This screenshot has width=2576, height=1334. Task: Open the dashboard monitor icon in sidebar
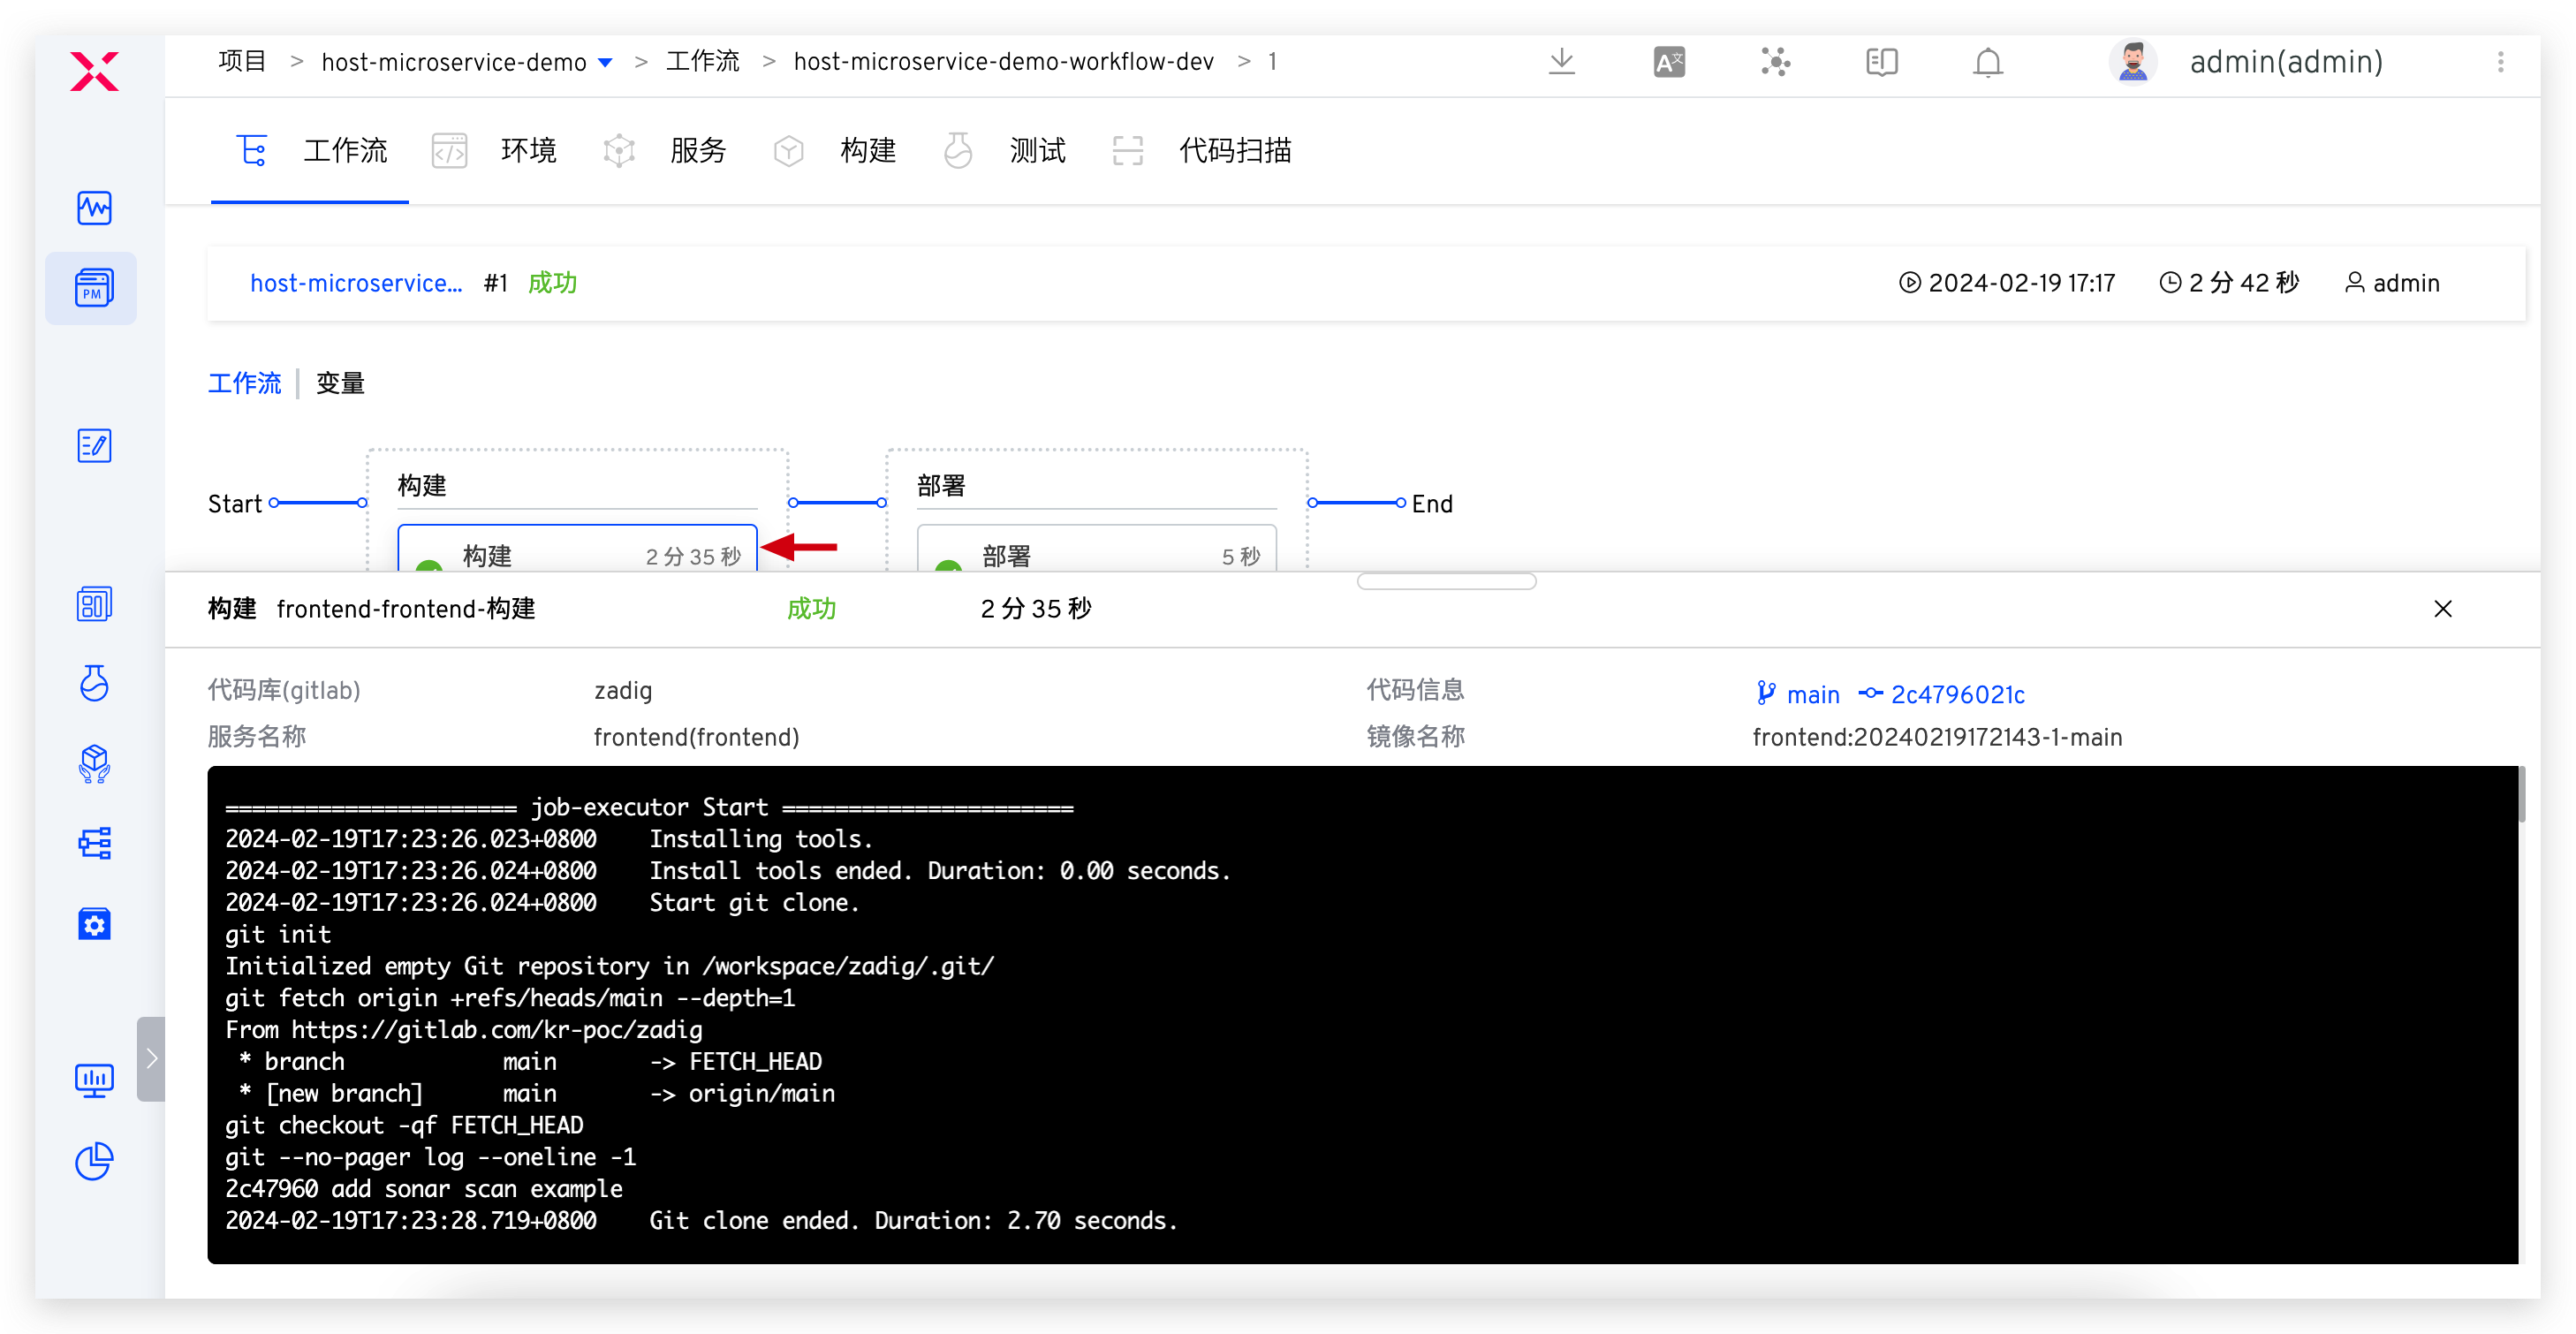pos(94,208)
